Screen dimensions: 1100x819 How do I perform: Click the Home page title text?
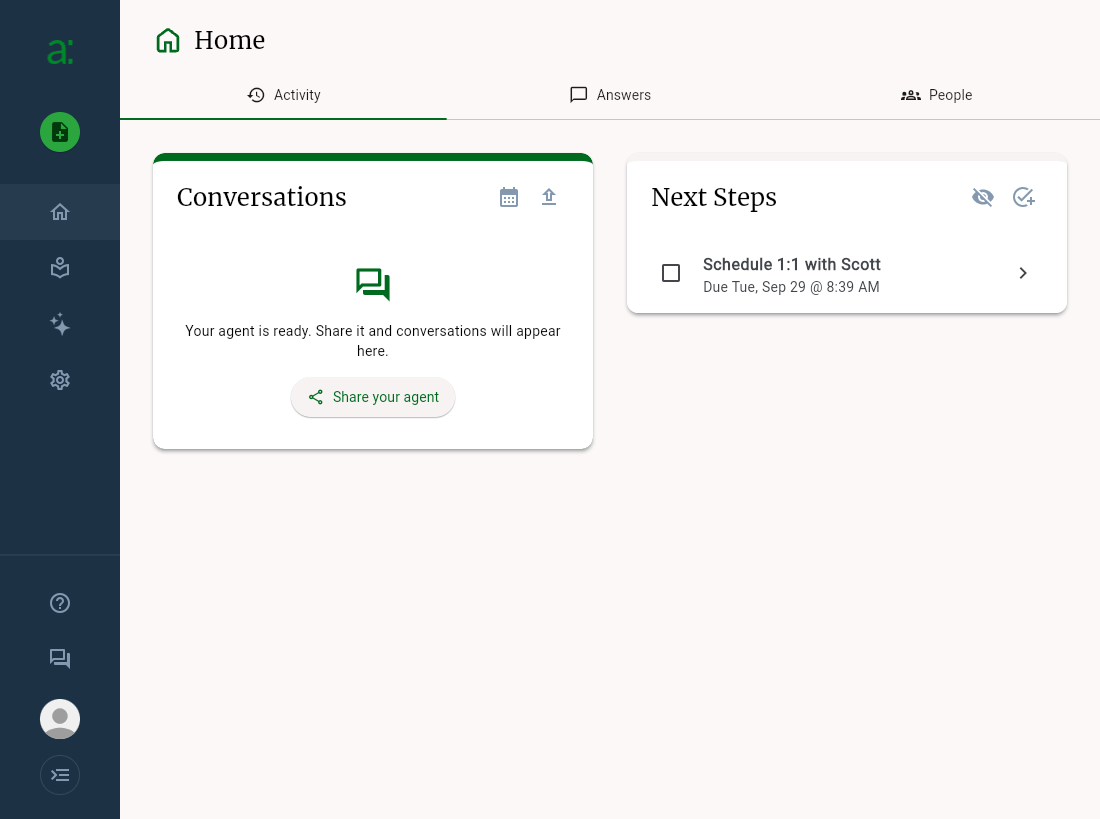(x=229, y=40)
